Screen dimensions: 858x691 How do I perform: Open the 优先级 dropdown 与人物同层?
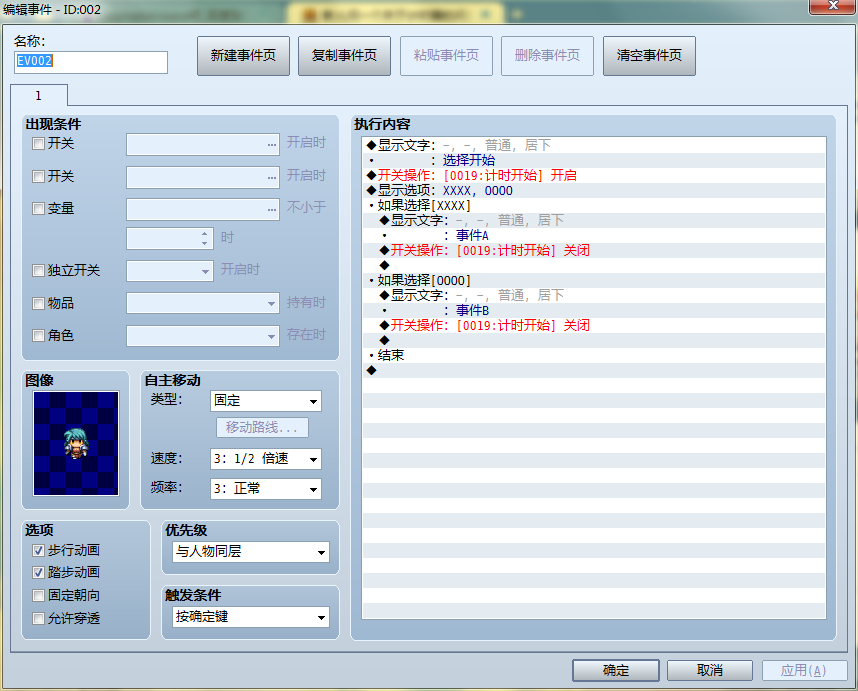click(251, 552)
